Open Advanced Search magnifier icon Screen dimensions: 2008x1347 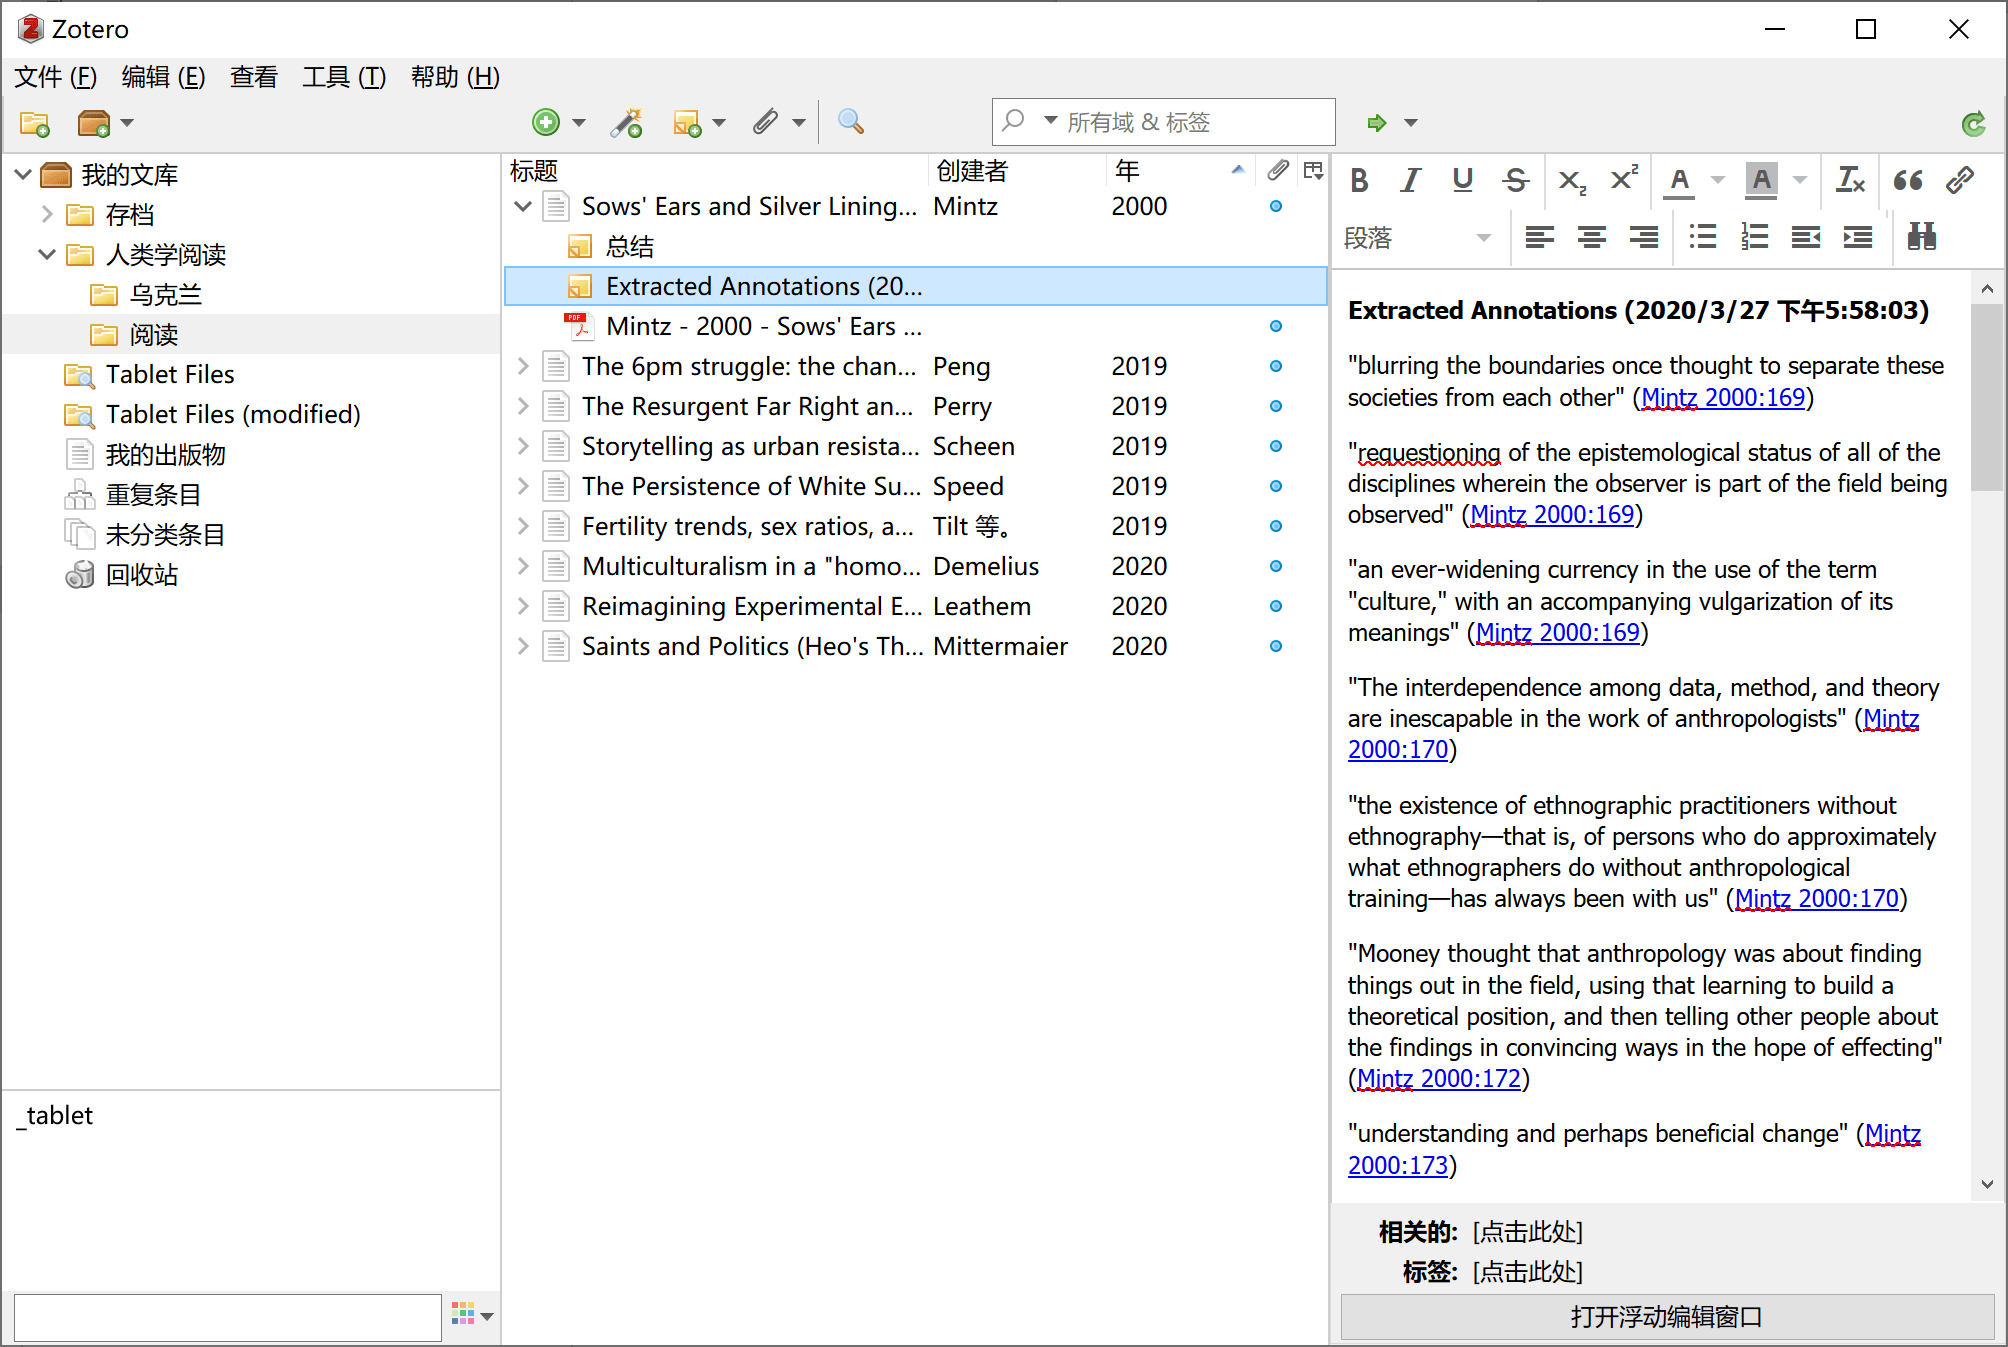851,122
